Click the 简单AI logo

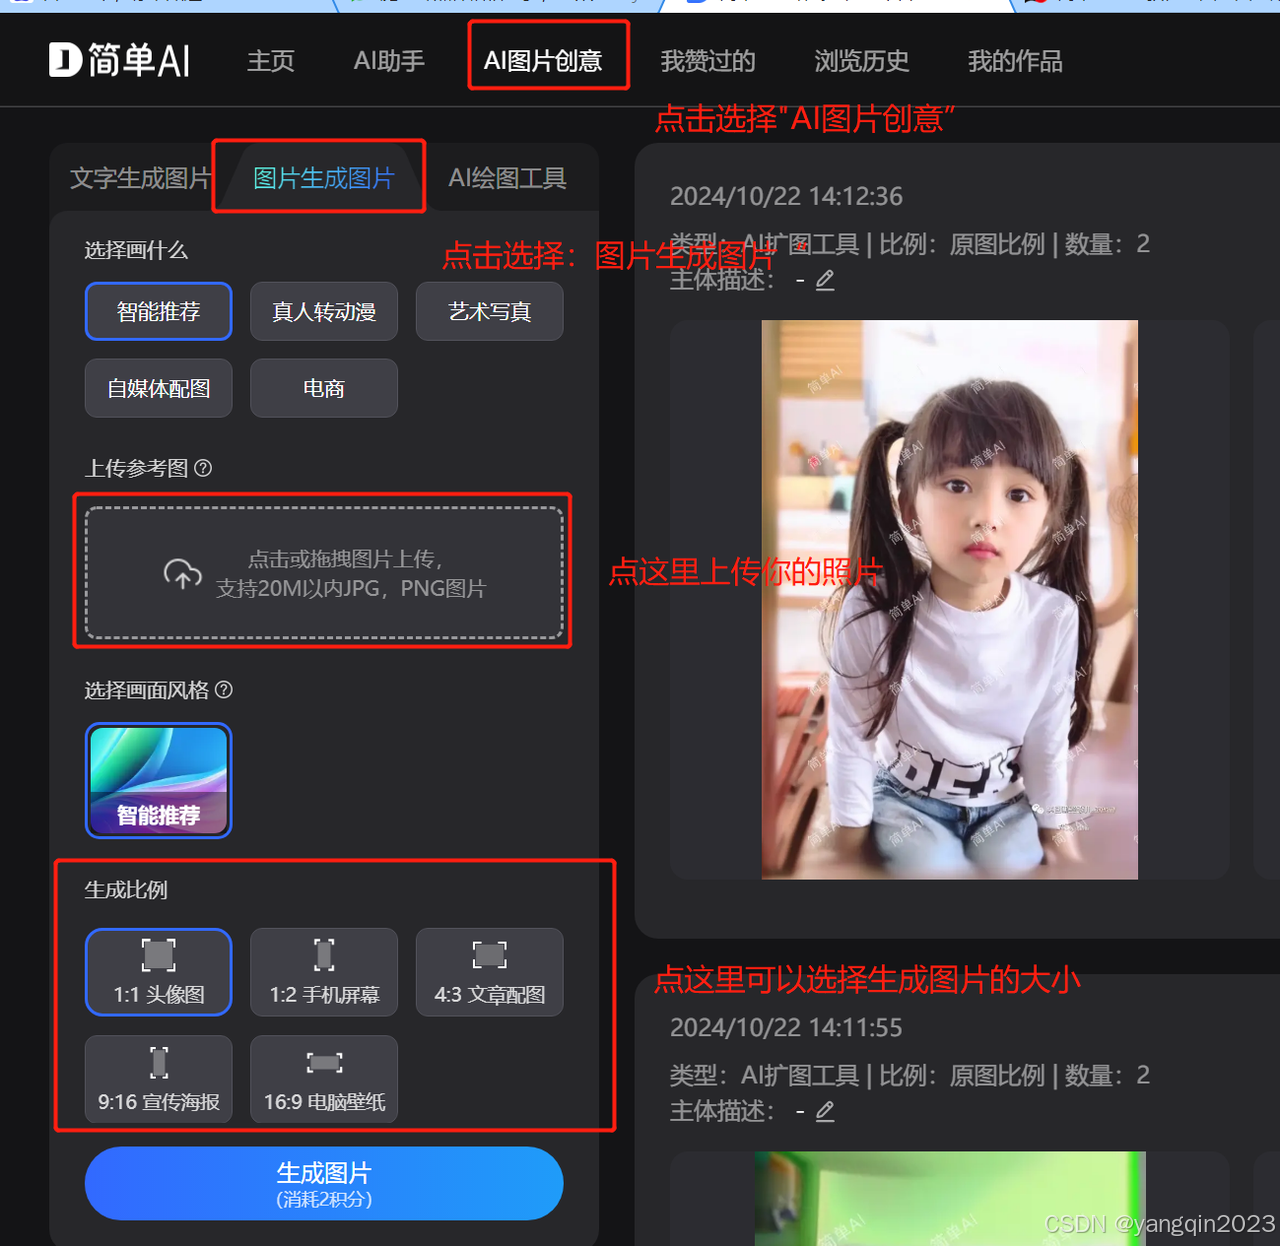click(120, 60)
